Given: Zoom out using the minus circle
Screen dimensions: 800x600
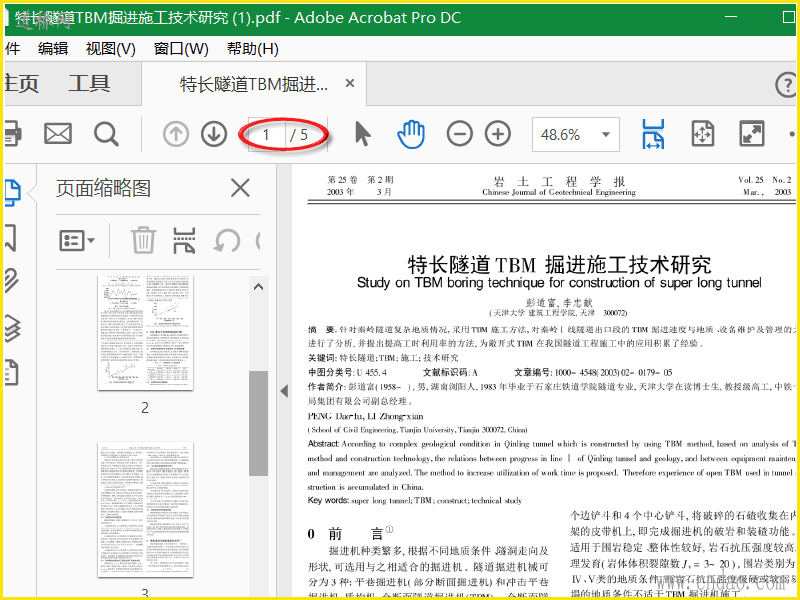Looking at the screenshot, I should 460,134.
